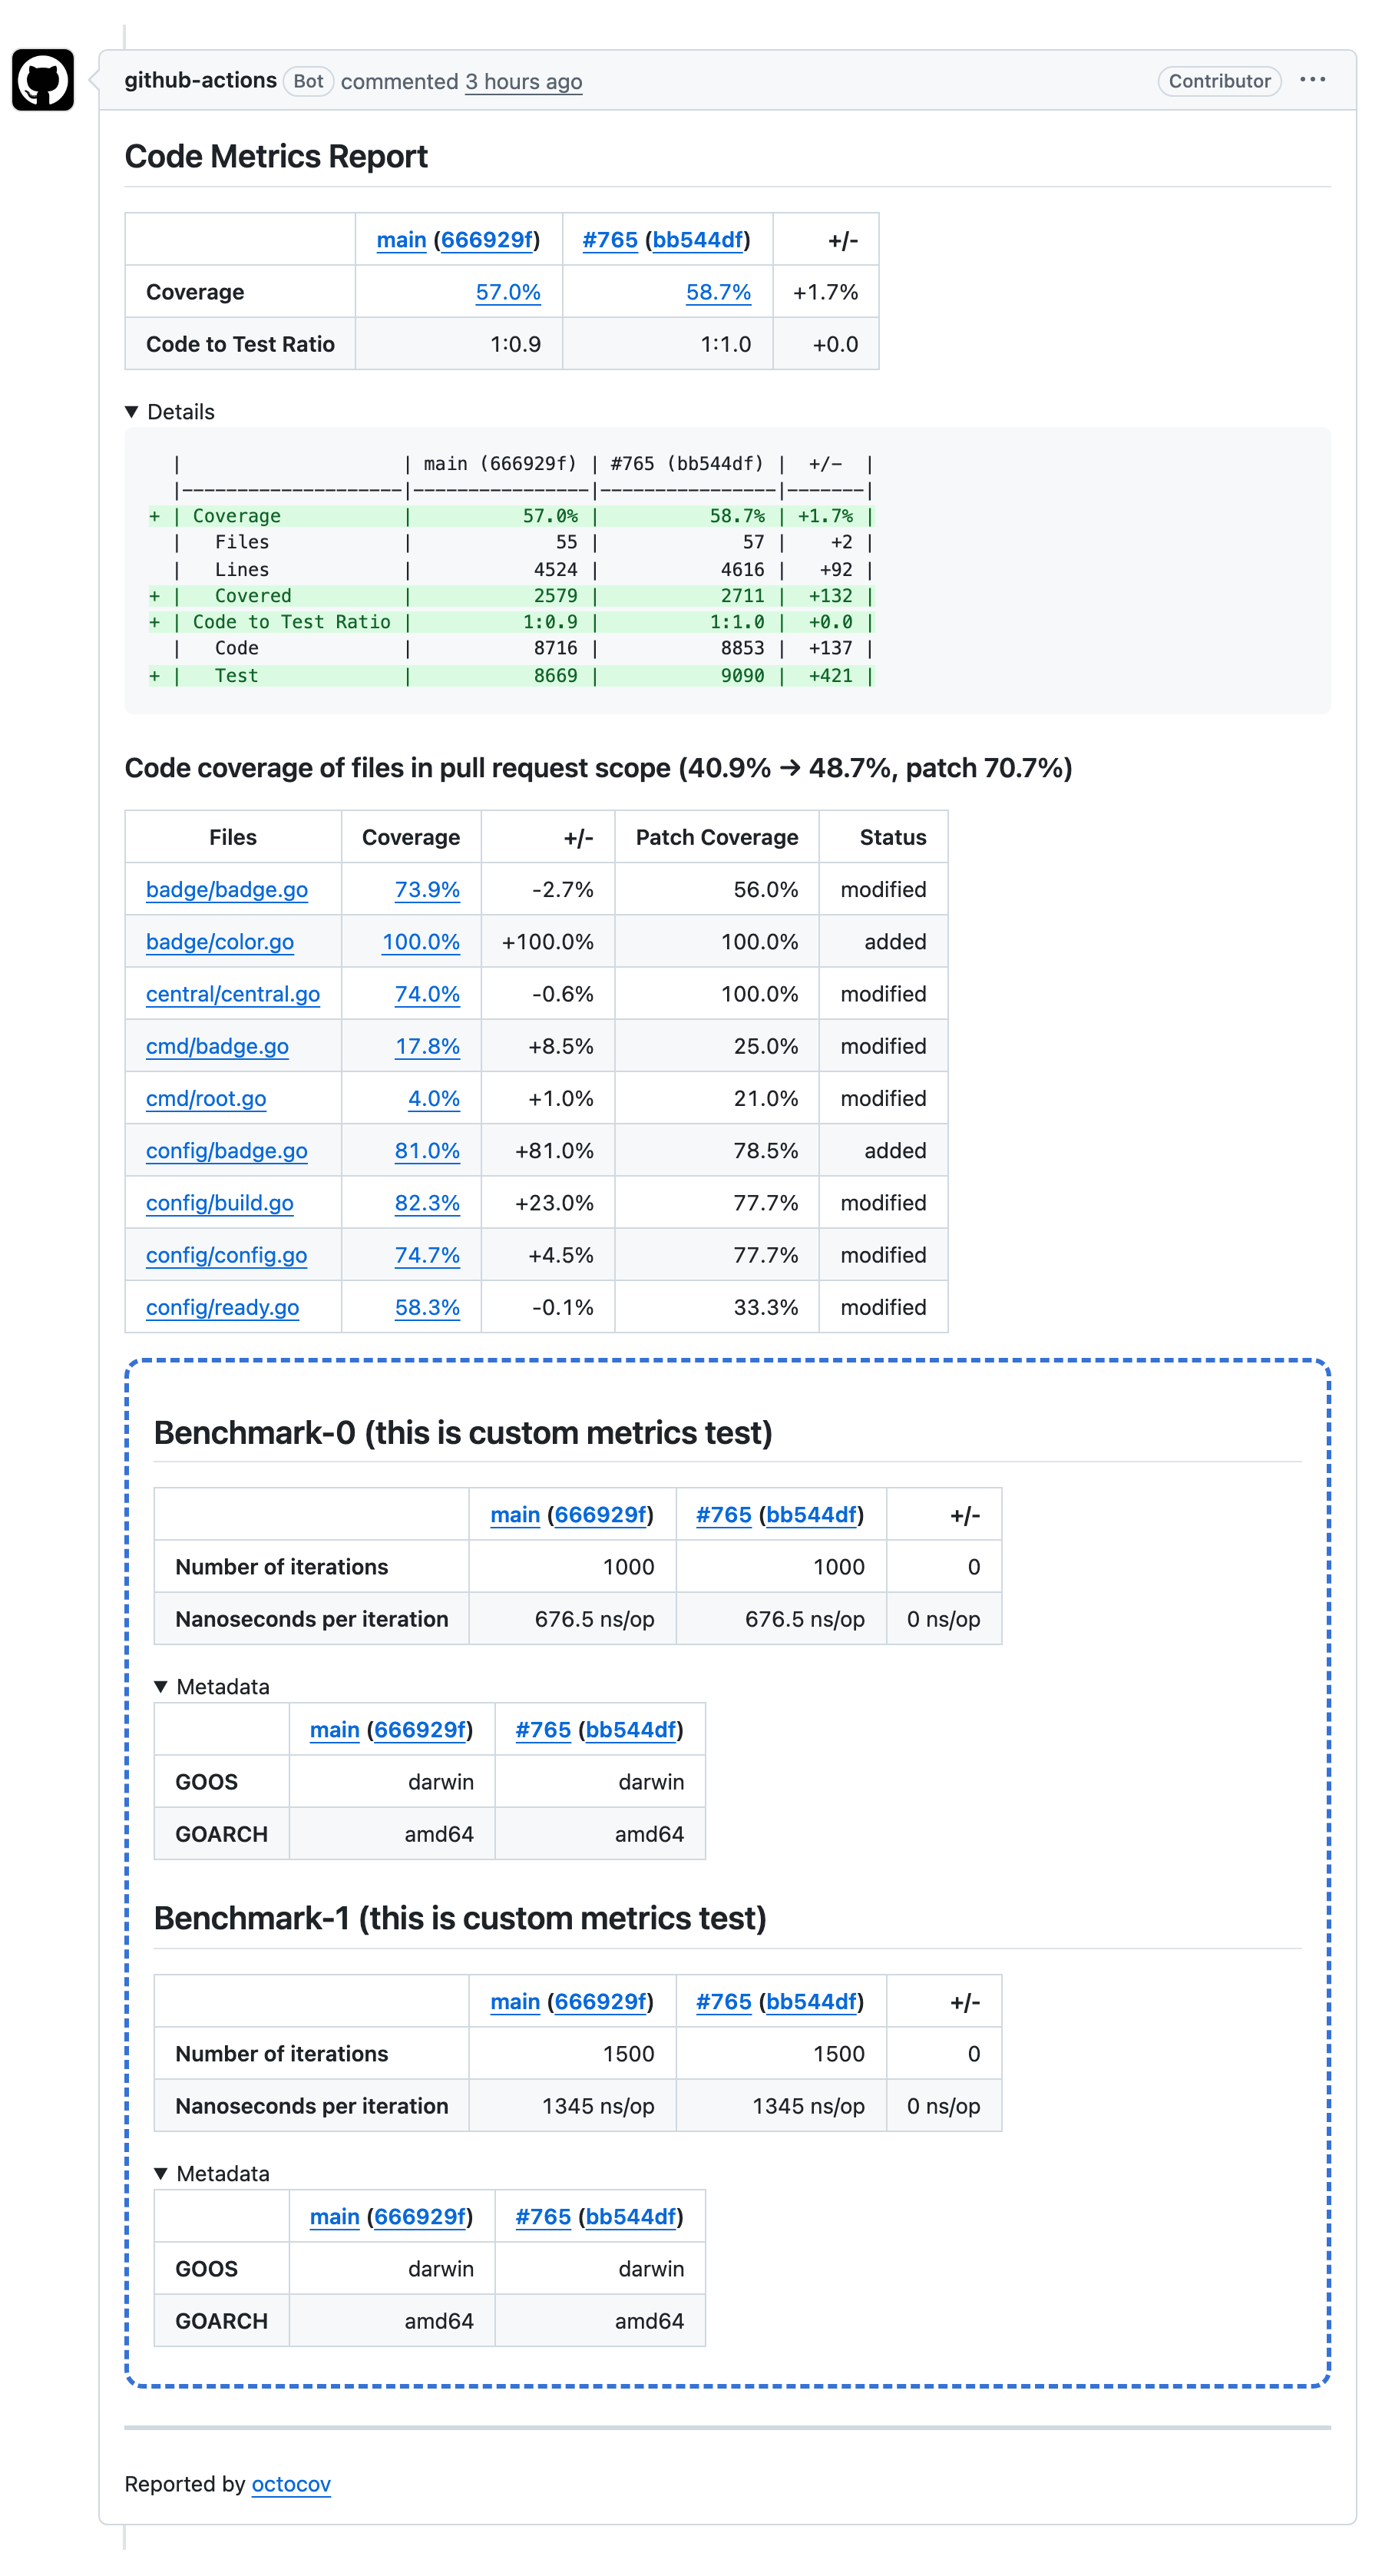Open the github-actions author name
1382x2576 pixels.
(200, 80)
